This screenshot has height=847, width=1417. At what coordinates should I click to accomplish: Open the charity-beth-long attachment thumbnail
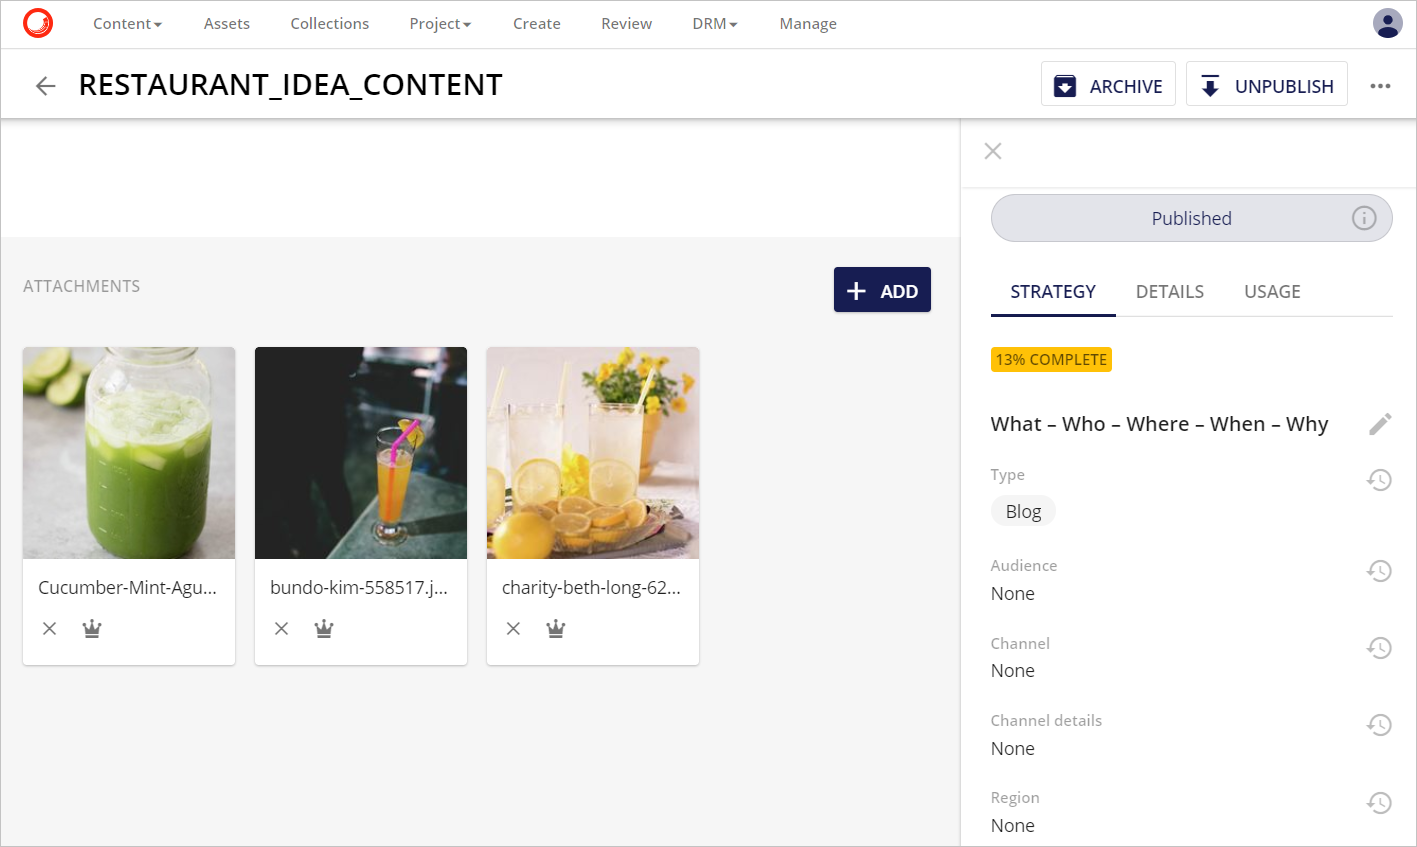592,453
